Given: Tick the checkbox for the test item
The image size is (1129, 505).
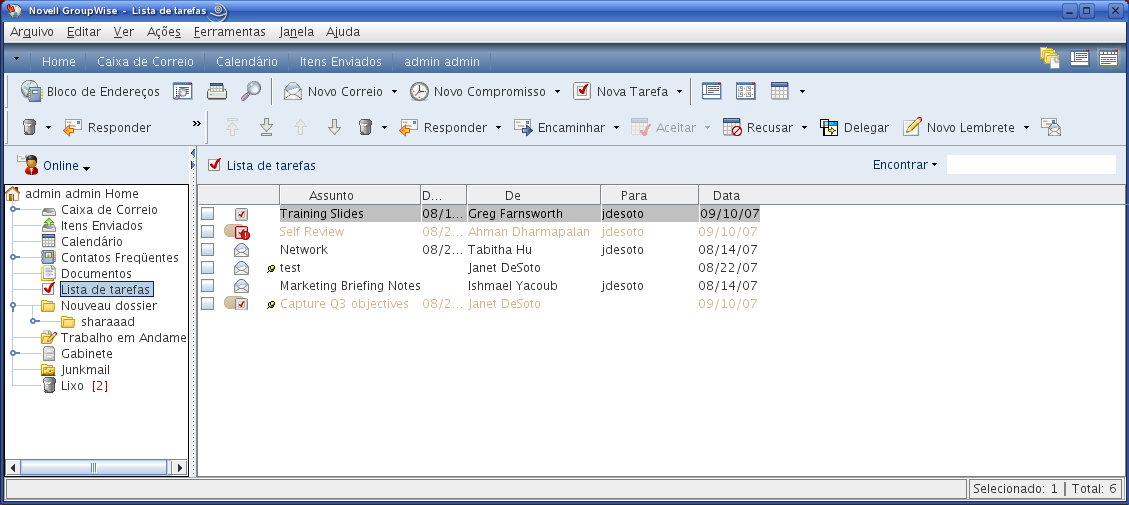Looking at the screenshot, I should tap(207, 268).
